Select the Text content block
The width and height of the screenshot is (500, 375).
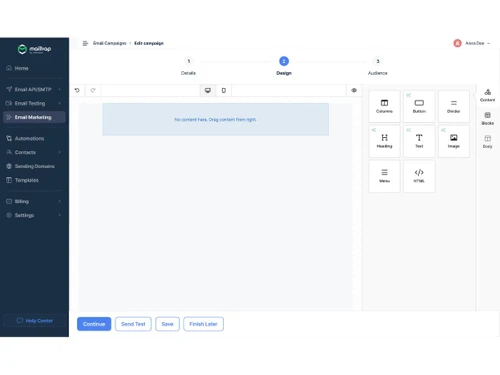click(419, 141)
